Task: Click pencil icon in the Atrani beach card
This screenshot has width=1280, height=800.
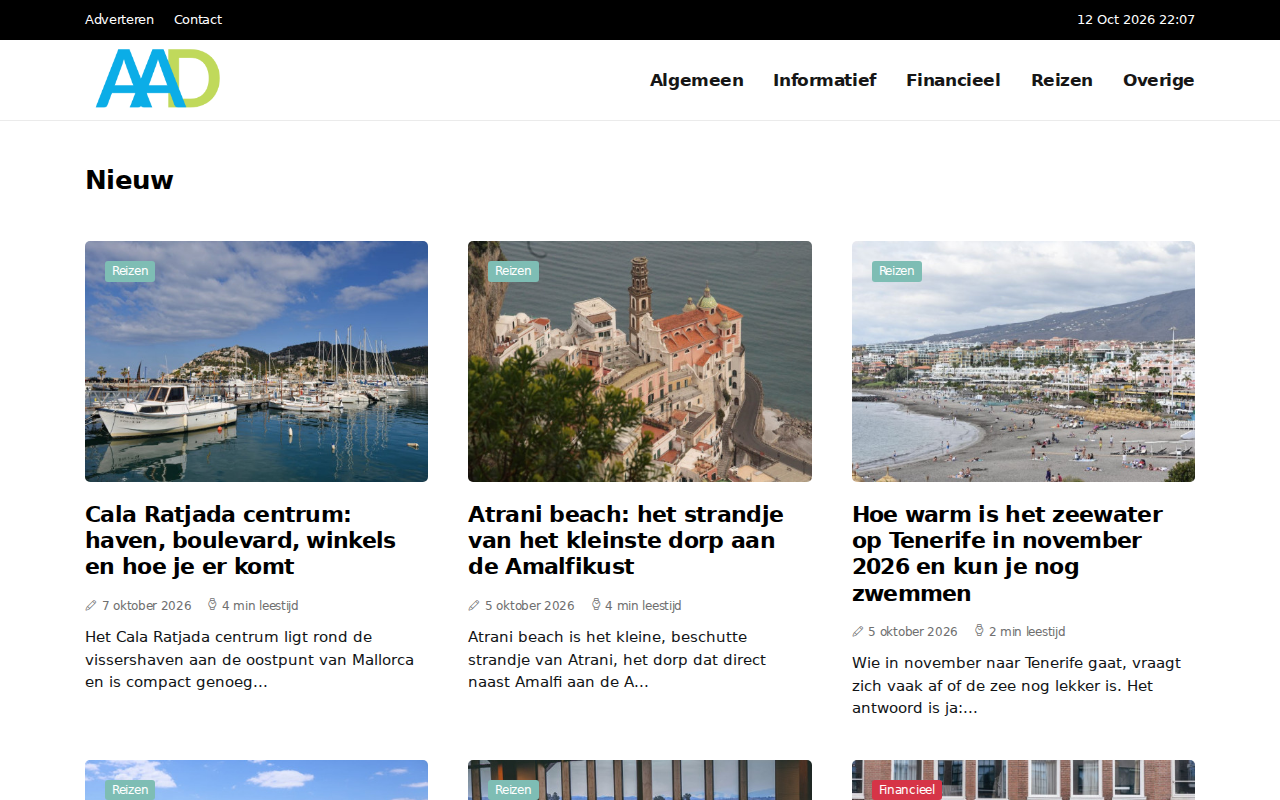Action: (x=474, y=605)
